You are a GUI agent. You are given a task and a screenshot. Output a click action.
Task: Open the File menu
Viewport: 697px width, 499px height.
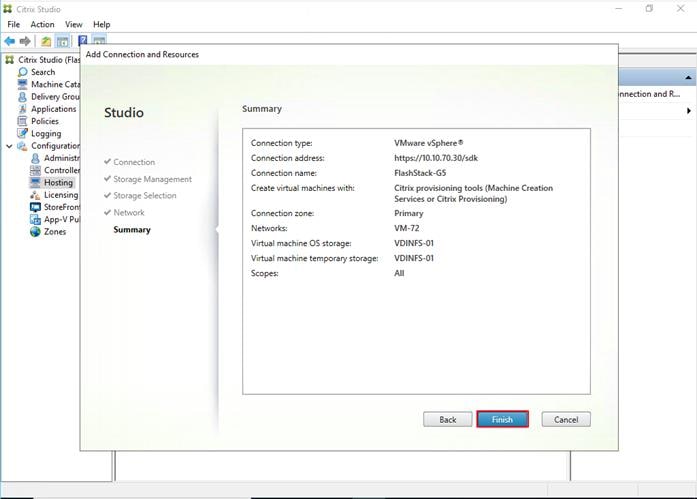point(13,24)
